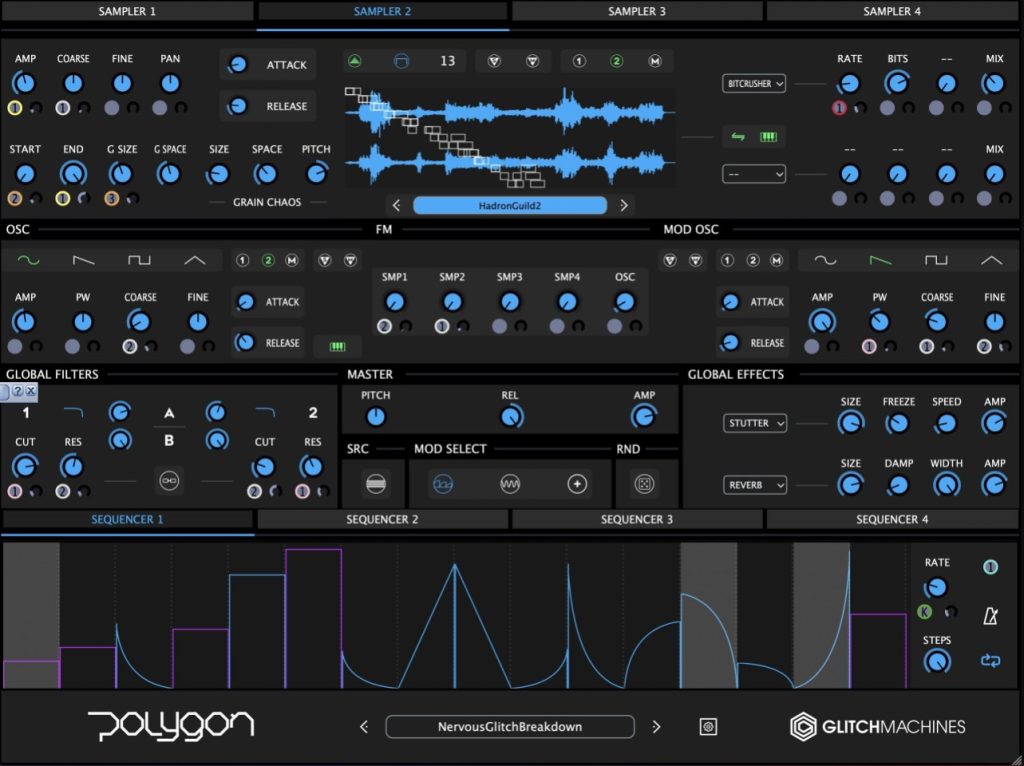Click the sampler AMP knob
This screenshot has width=1024, height=766.
(24, 83)
